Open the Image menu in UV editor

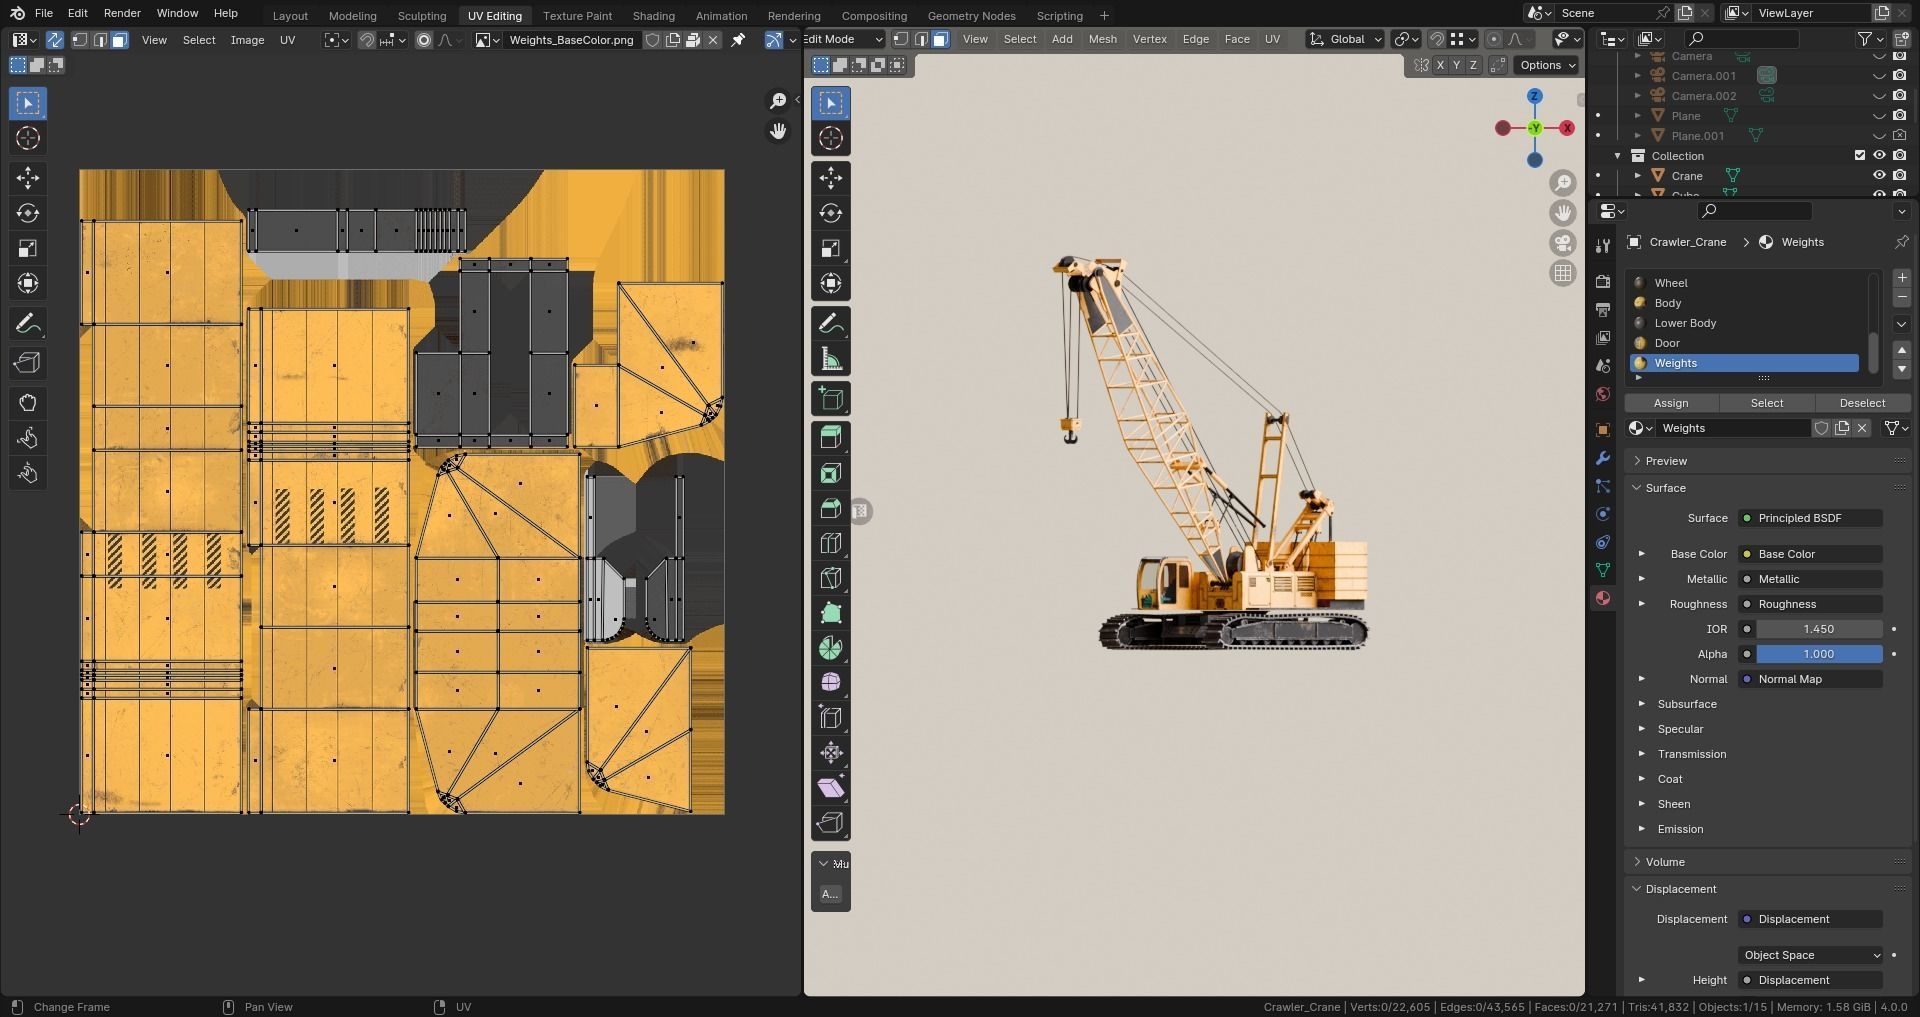[x=247, y=40]
